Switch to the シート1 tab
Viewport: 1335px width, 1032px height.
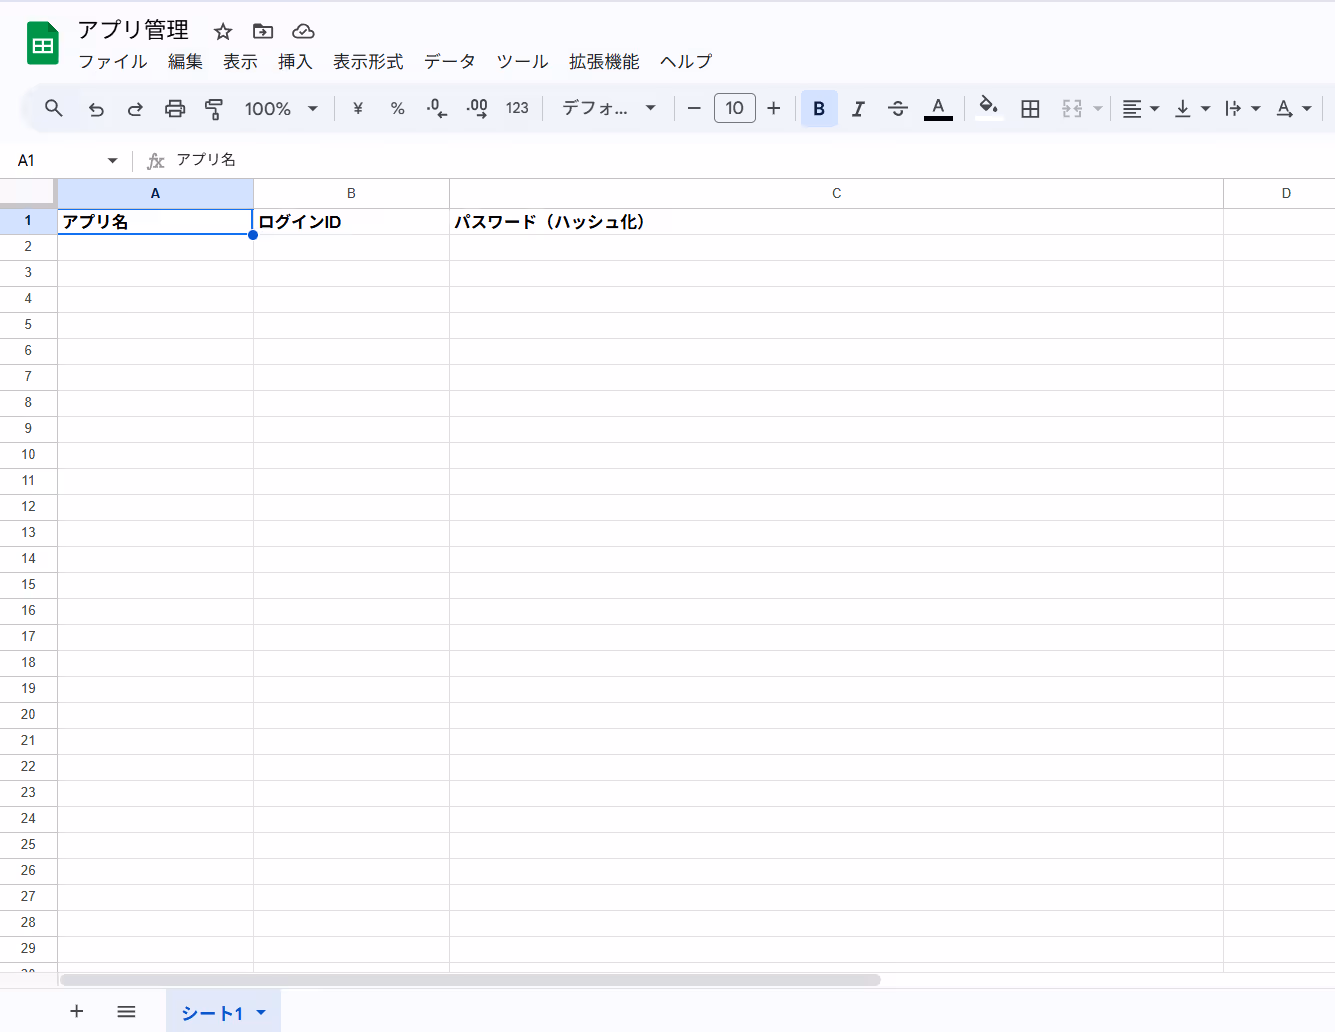(x=212, y=1013)
